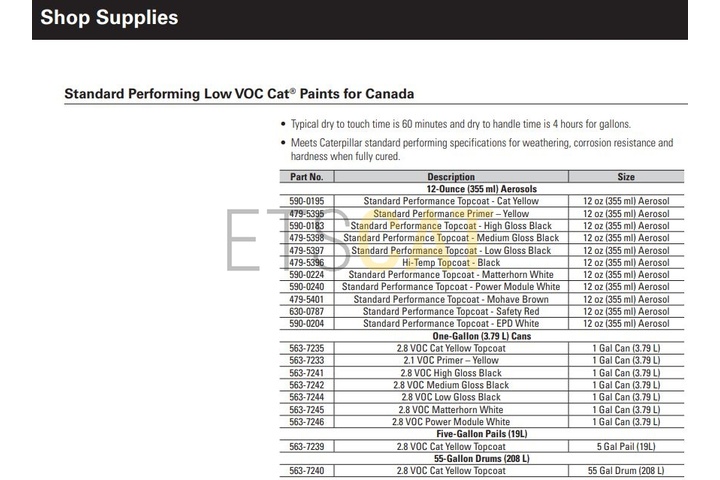Viewport: 720px width, 480px height.
Task: Click the Standard Performing Low VOC heading
Action: pyautogui.click(x=239, y=94)
